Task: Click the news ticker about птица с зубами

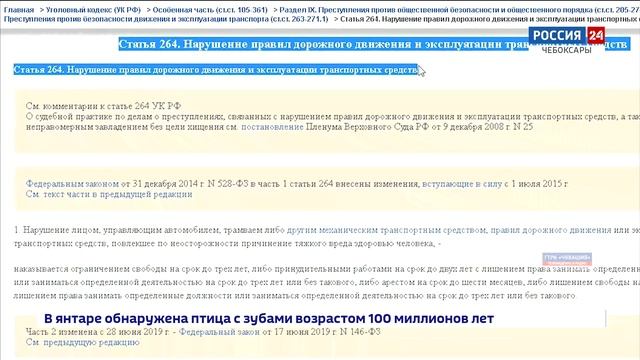Action: coord(269,318)
